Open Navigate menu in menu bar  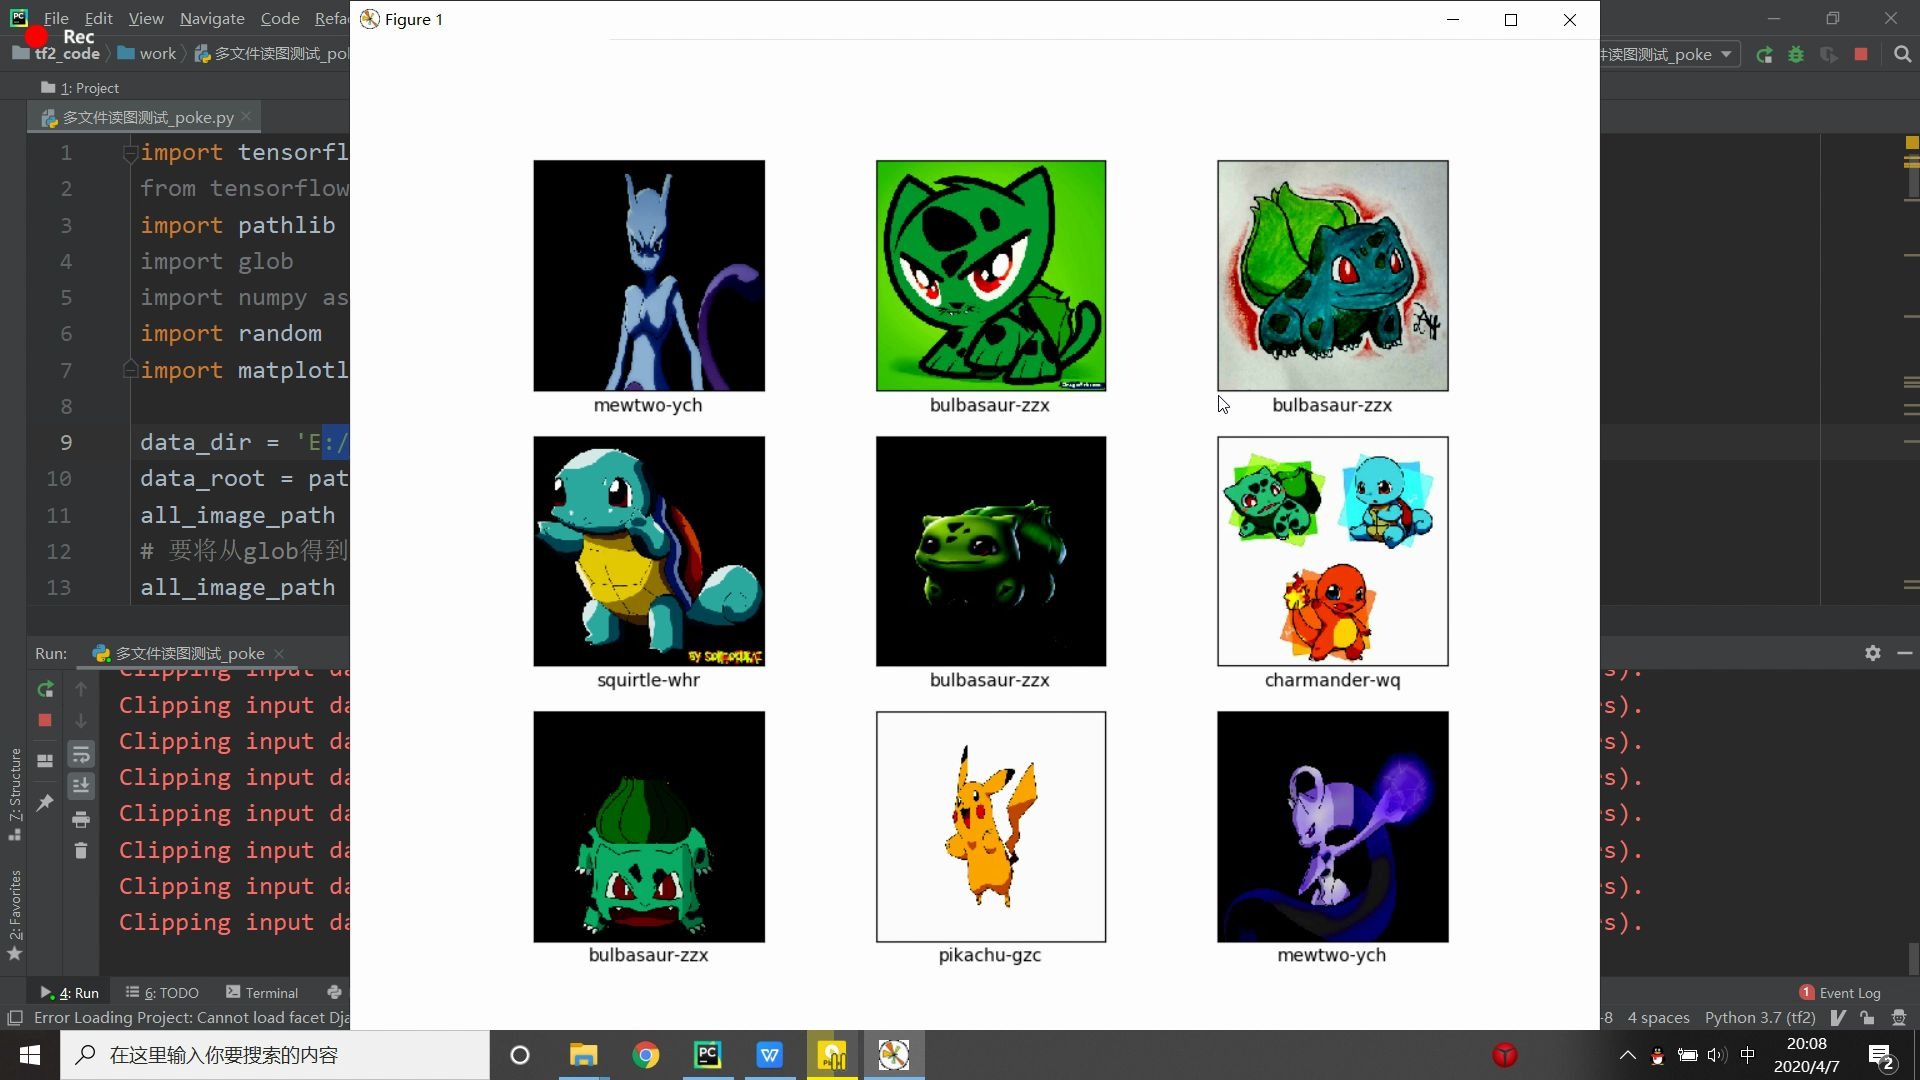click(x=211, y=18)
